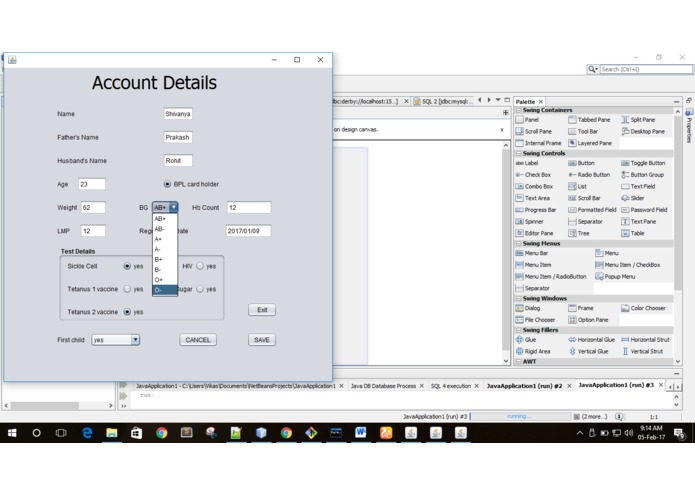Select the Horizontal Glue palette item
Viewport: 695px width, 494px height.
click(591, 340)
